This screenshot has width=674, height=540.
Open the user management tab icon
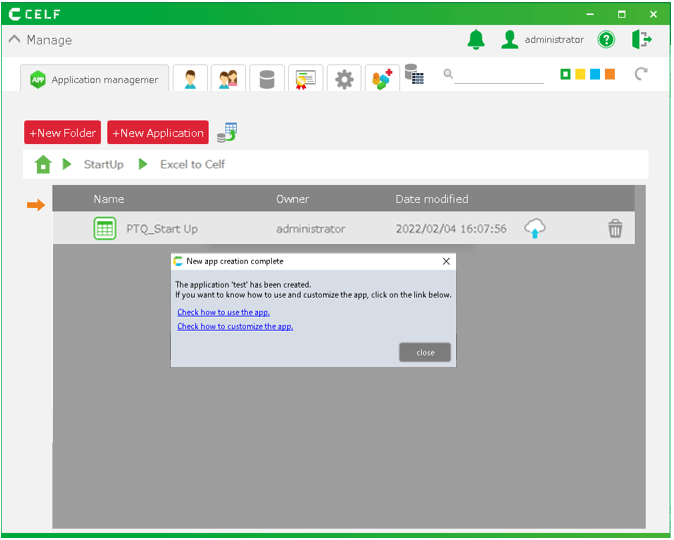pos(190,79)
